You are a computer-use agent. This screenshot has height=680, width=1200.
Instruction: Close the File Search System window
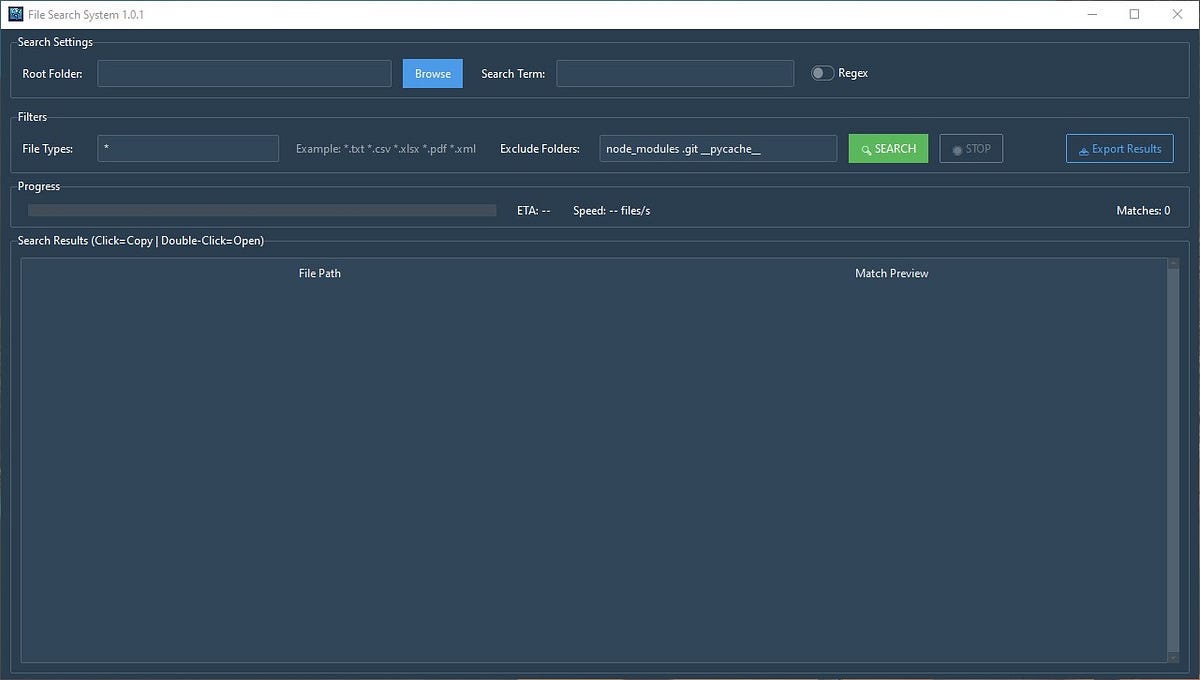click(x=1176, y=15)
